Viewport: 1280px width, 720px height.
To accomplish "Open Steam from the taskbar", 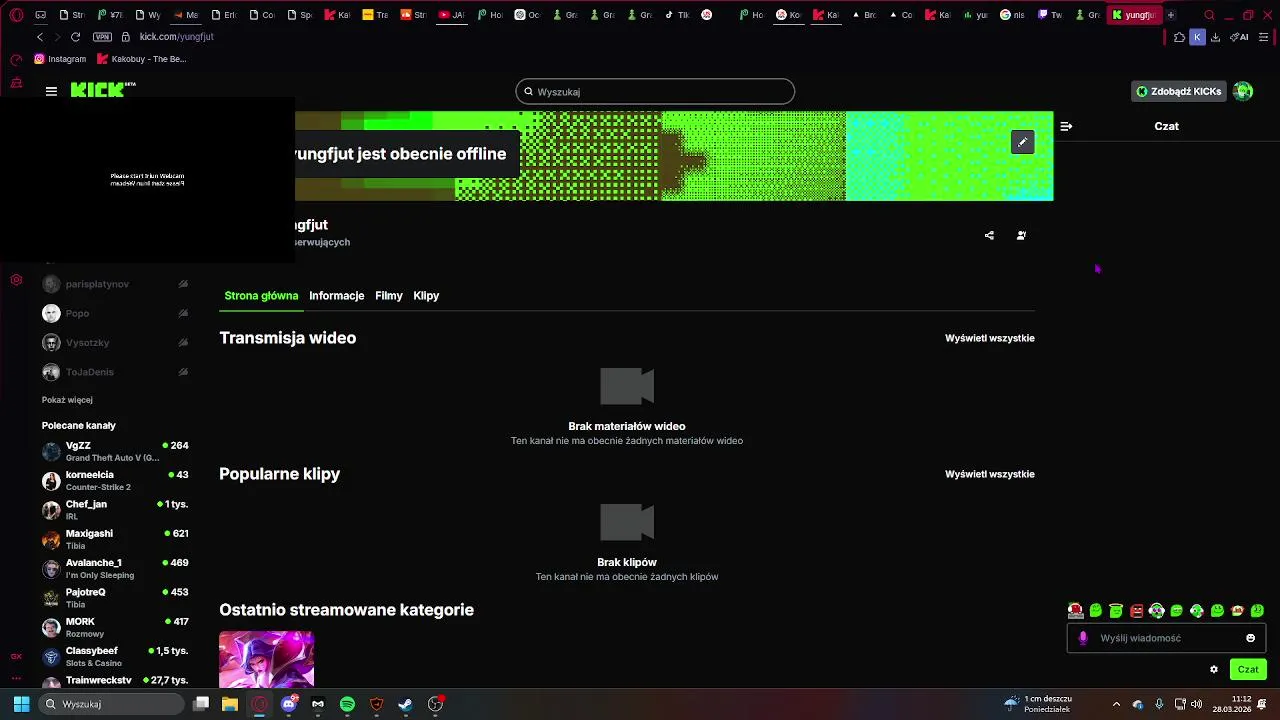I will pyautogui.click(x=406, y=704).
